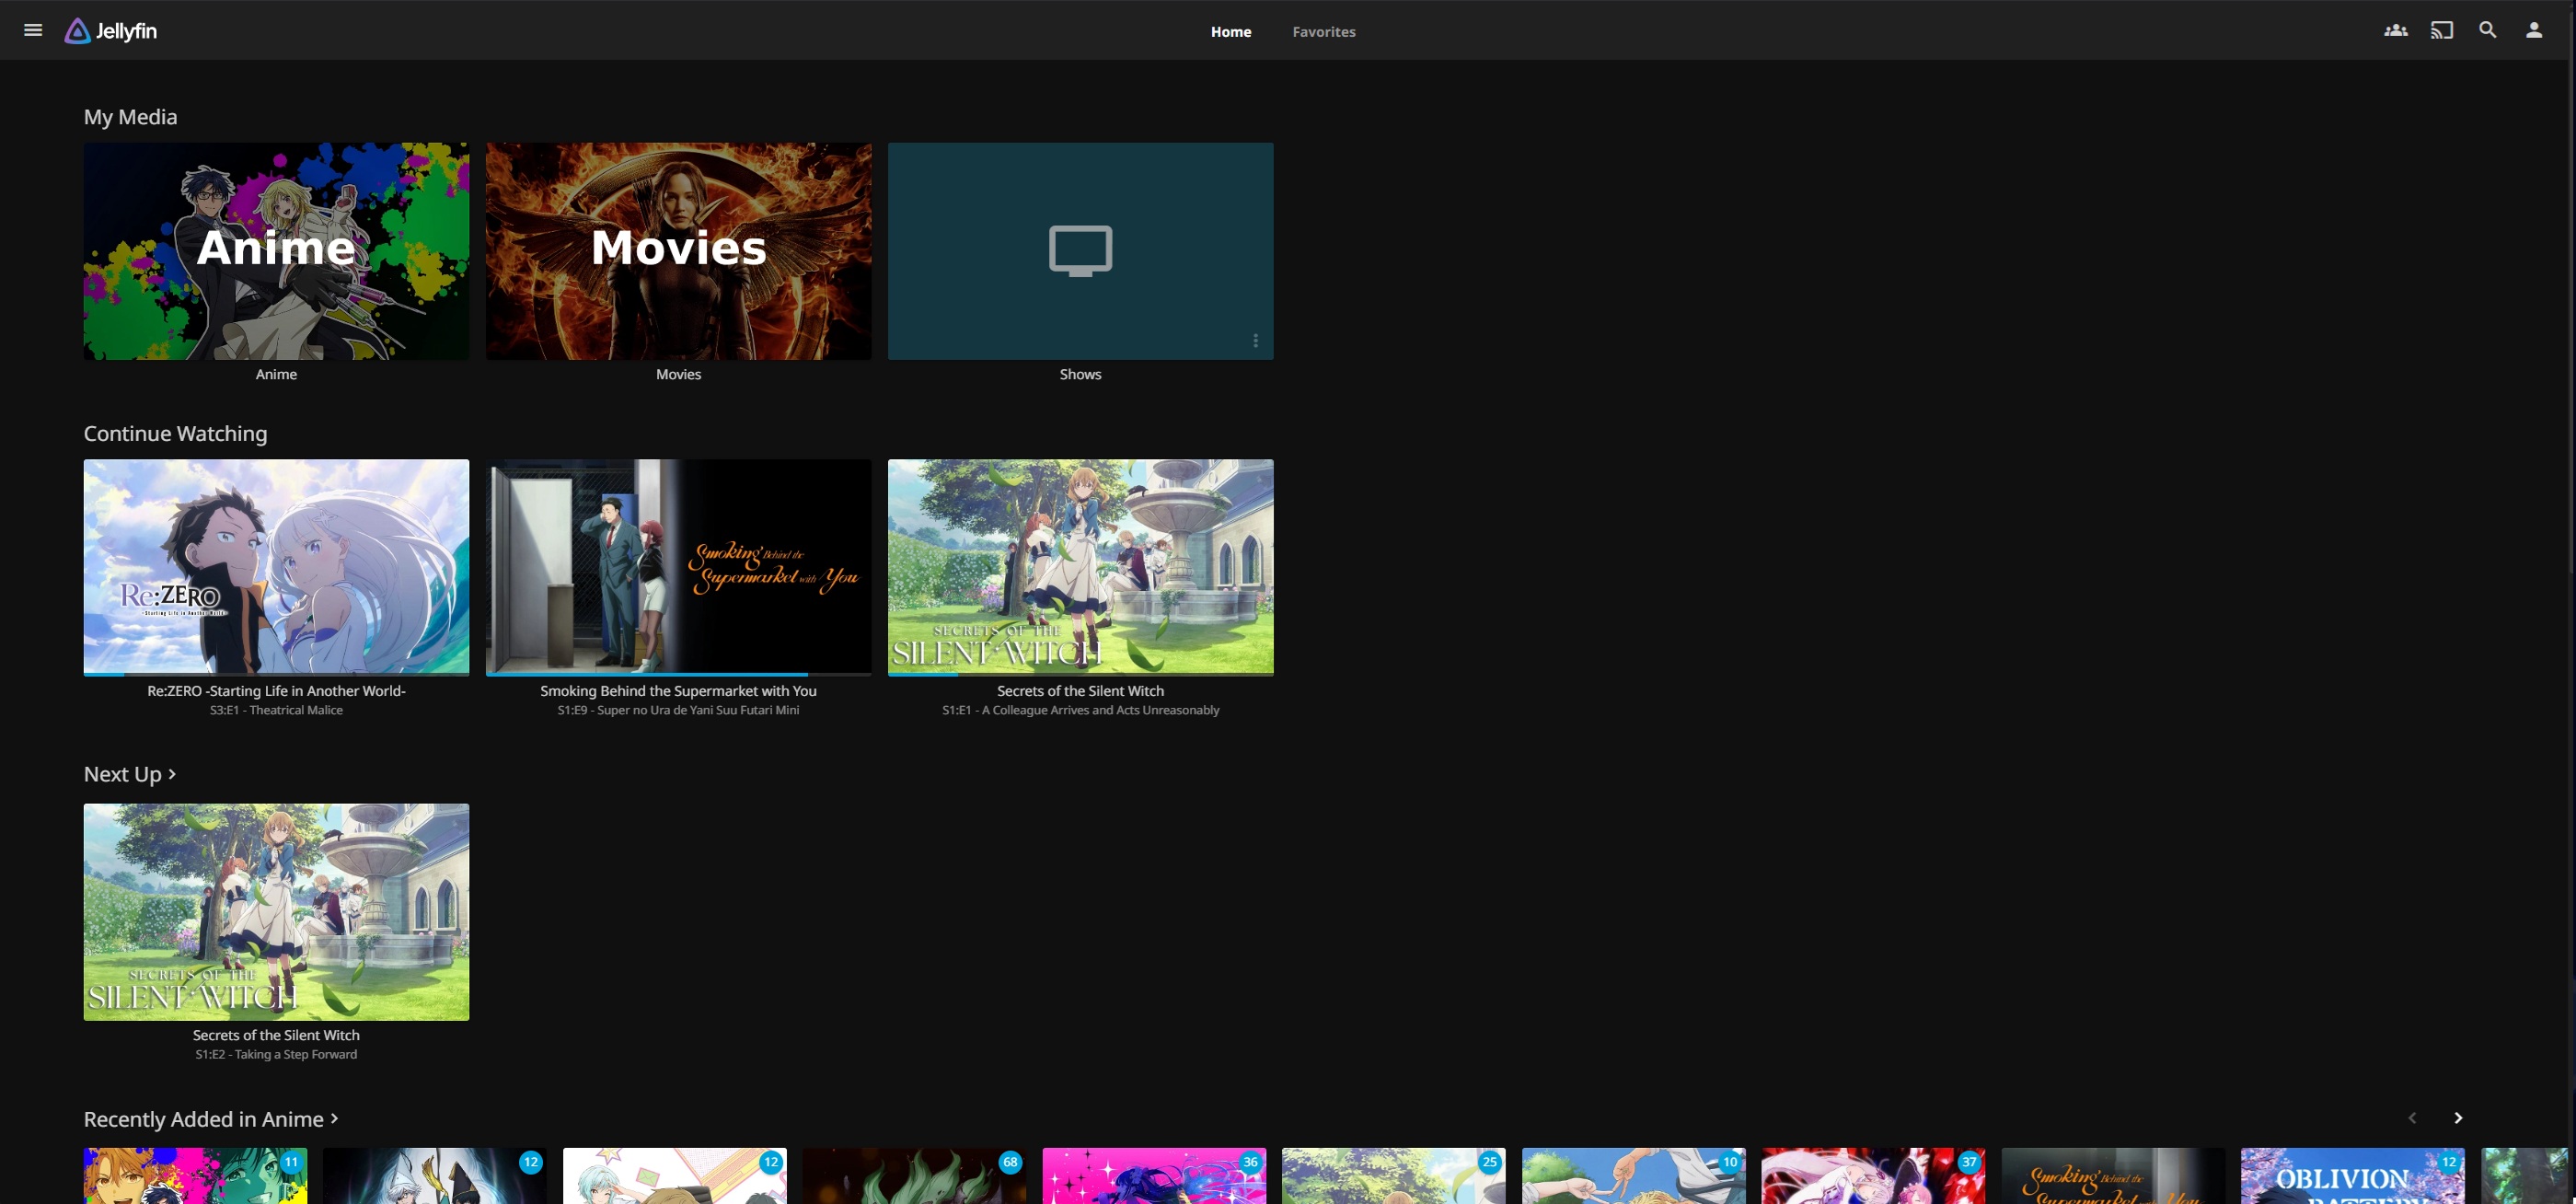This screenshot has height=1204, width=2576.
Task: Click the 10 unplayed count badge
Action: [x=1729, y=1162]
